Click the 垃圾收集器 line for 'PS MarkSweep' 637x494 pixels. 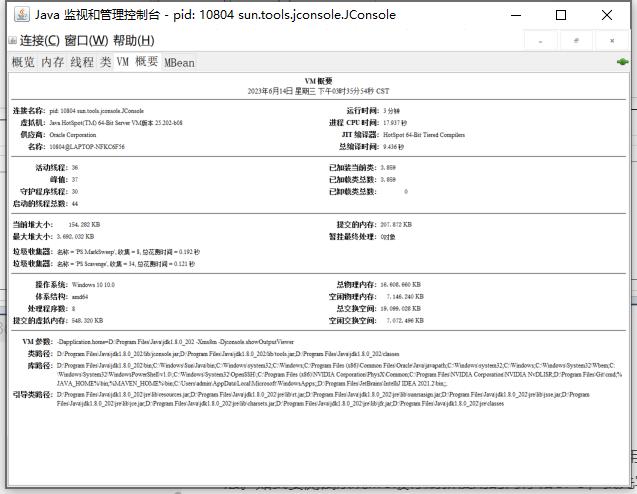pos(128,252)
